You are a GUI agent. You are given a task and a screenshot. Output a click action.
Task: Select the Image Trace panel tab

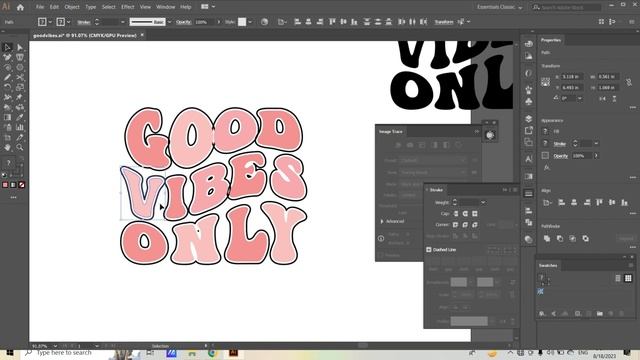(391, 131)
